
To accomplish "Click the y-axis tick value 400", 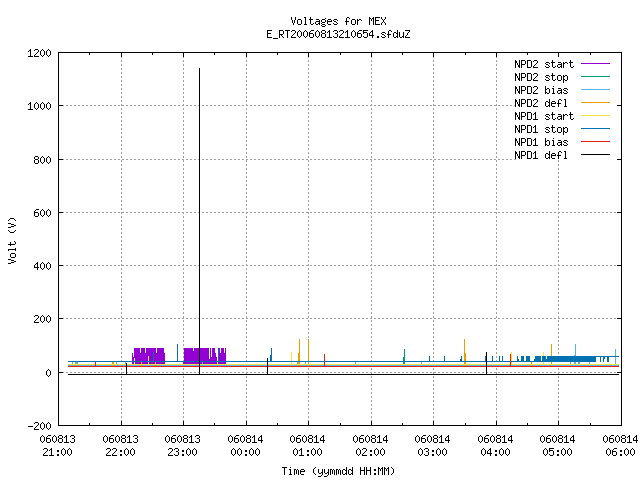I will click(42, 266).
